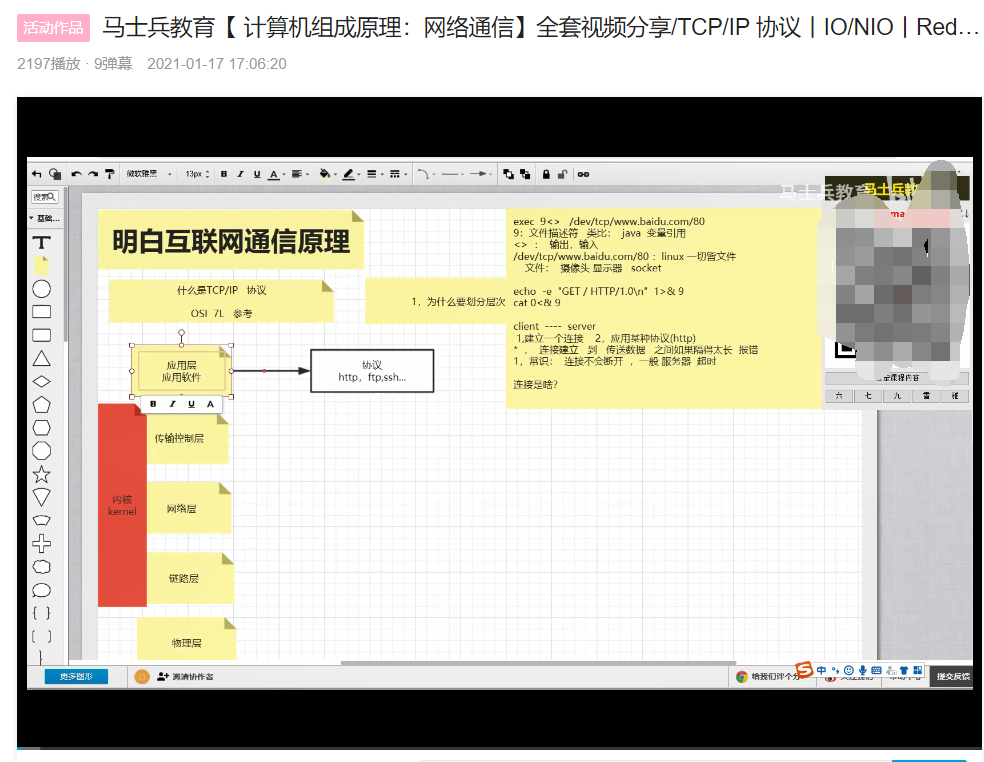984x762 pixels.
Task: Click the back arrow icon in the editor toolbar
Action: pos(36,174)
